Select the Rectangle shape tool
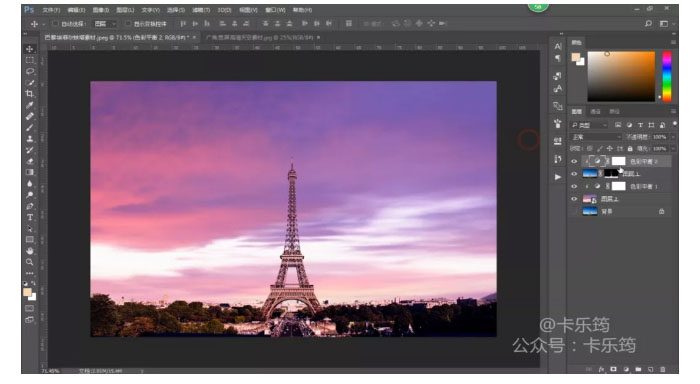Viewport: 700px width, 384px height. [x=30, y=240]
